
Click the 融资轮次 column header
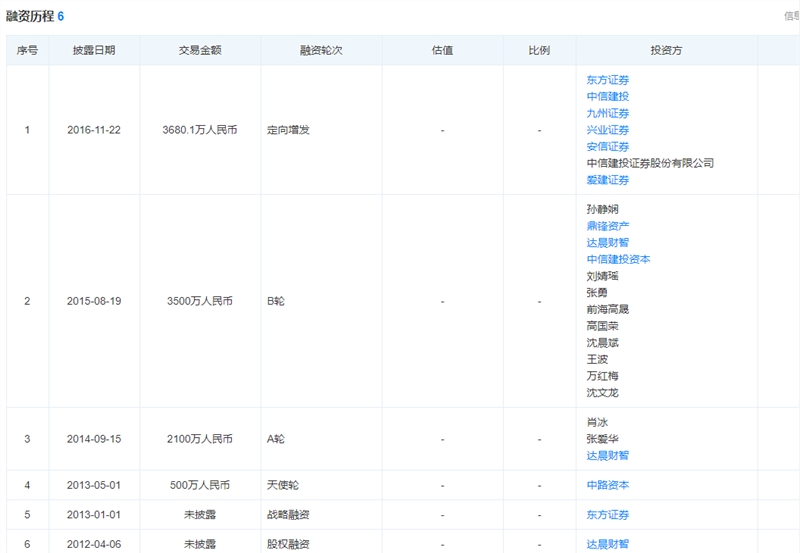click(x=321, y=50)
